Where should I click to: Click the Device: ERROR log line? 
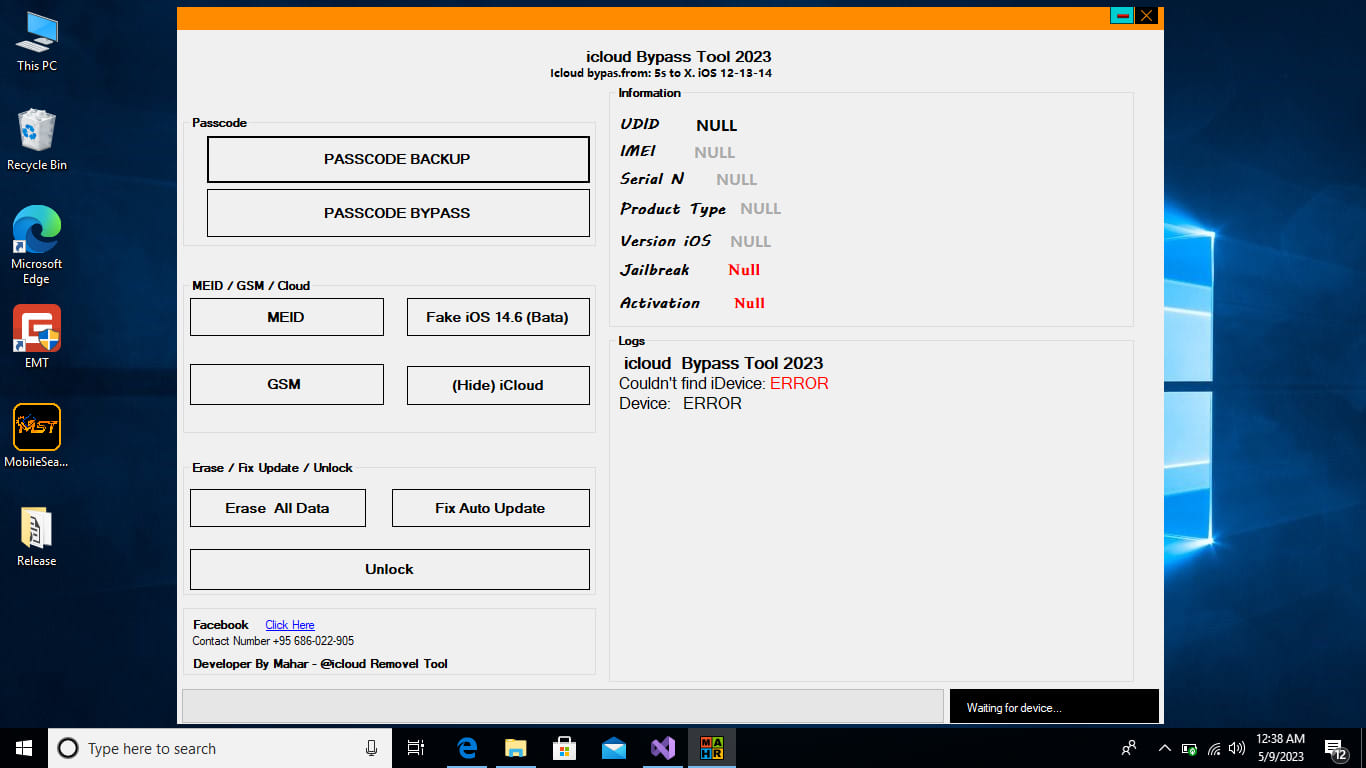tap(681, 404)
